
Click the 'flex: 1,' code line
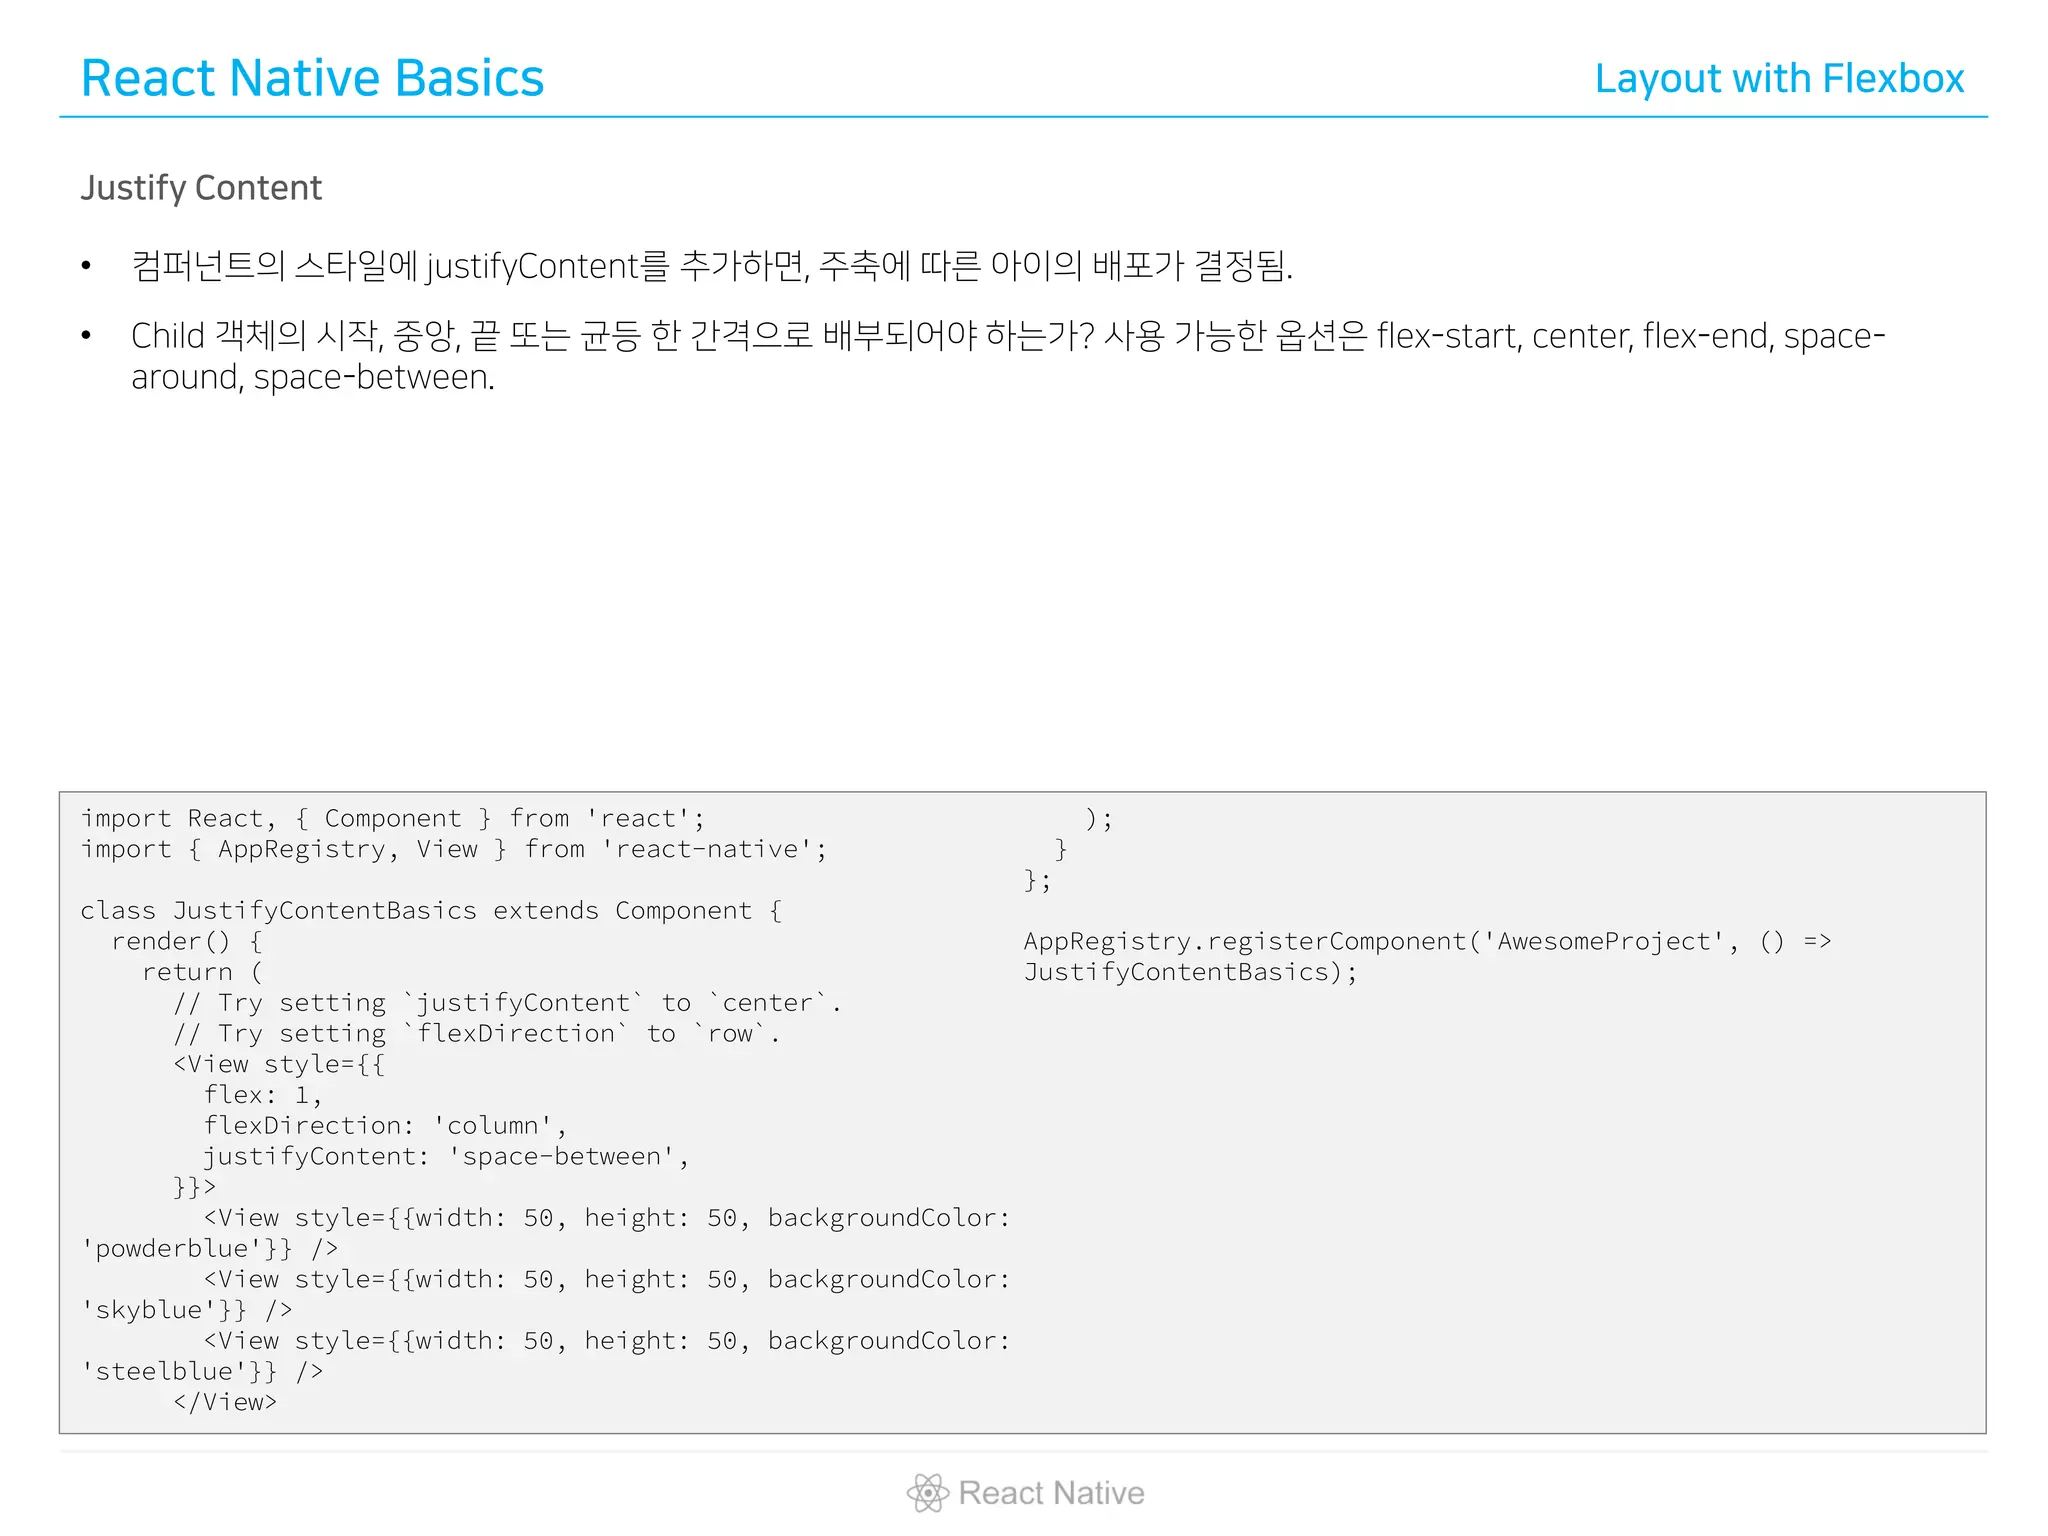coord(263,1096)
